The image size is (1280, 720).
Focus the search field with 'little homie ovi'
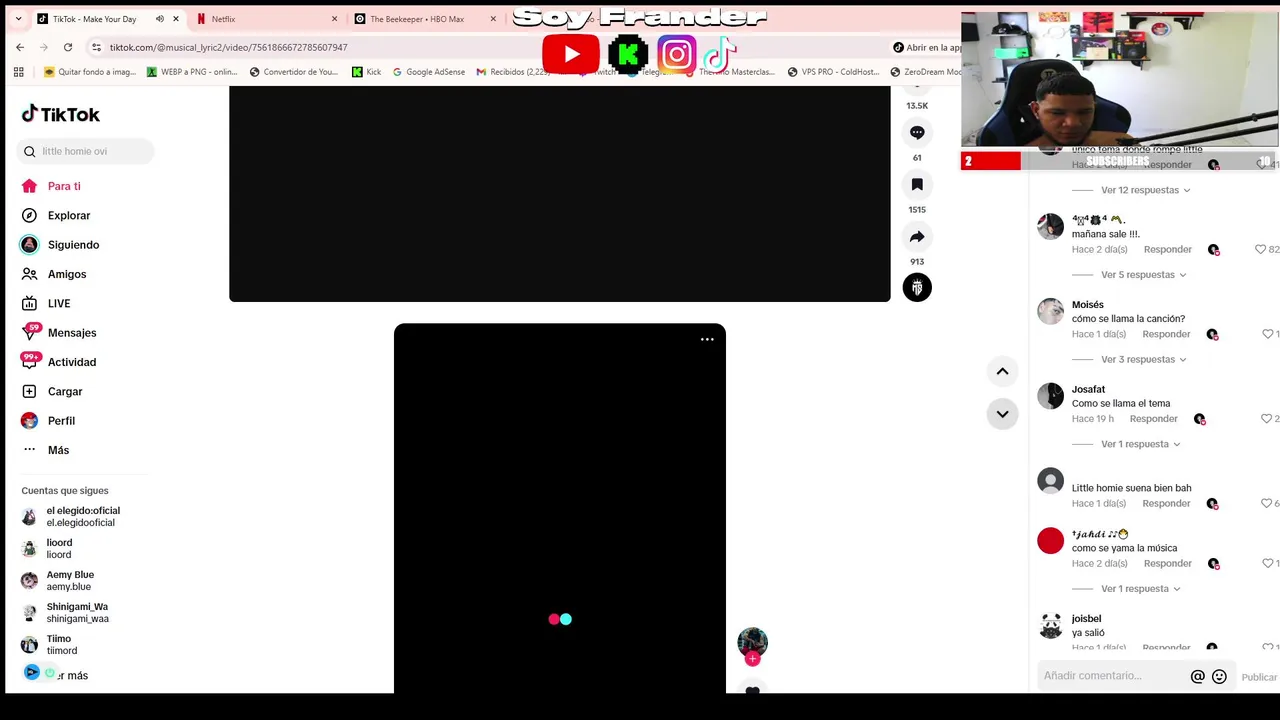[x=85, y=151]
